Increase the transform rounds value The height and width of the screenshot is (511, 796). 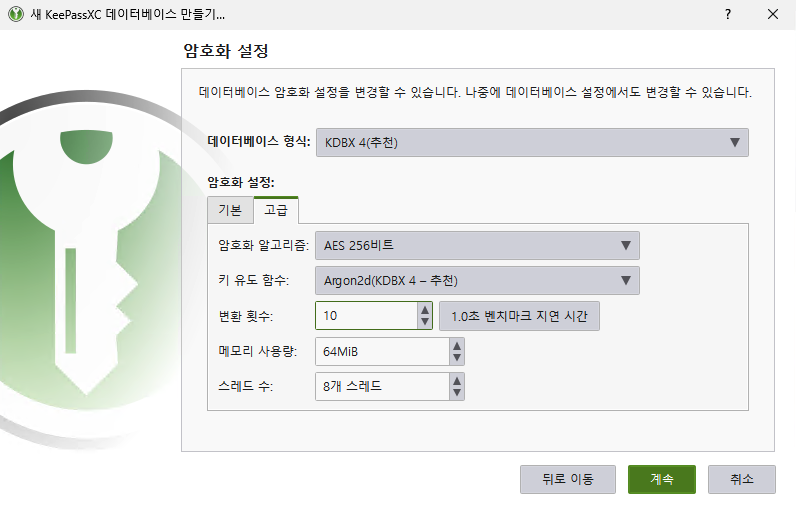[x=424, y=310]
